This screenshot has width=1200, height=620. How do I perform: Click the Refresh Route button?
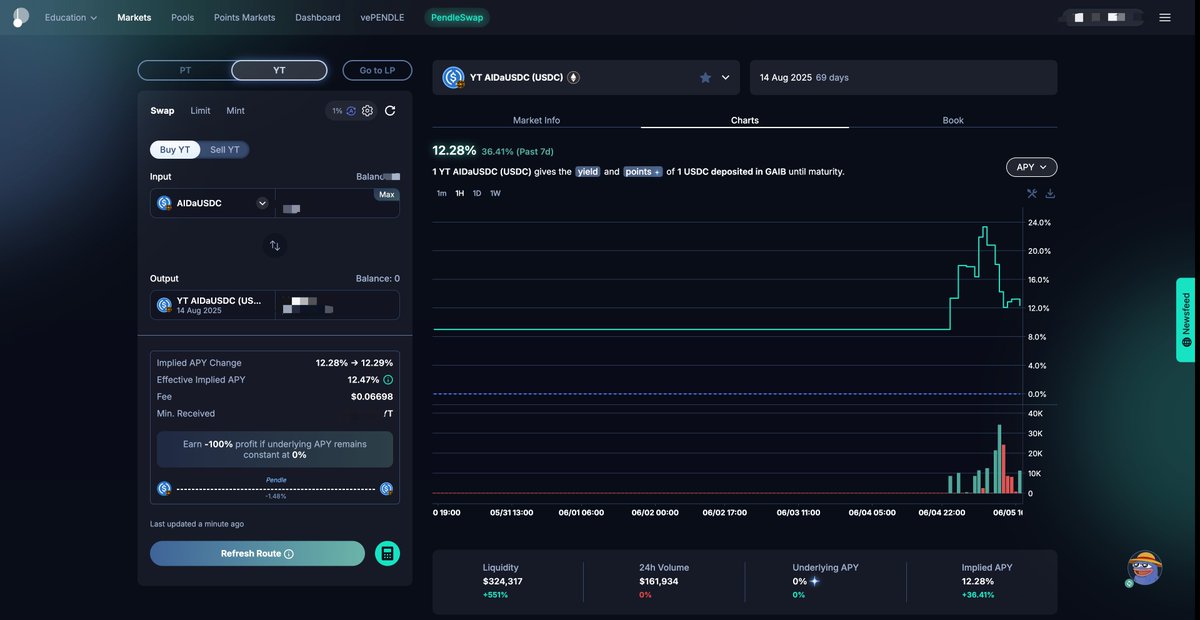pyautogui.click(x=257, y=554)
